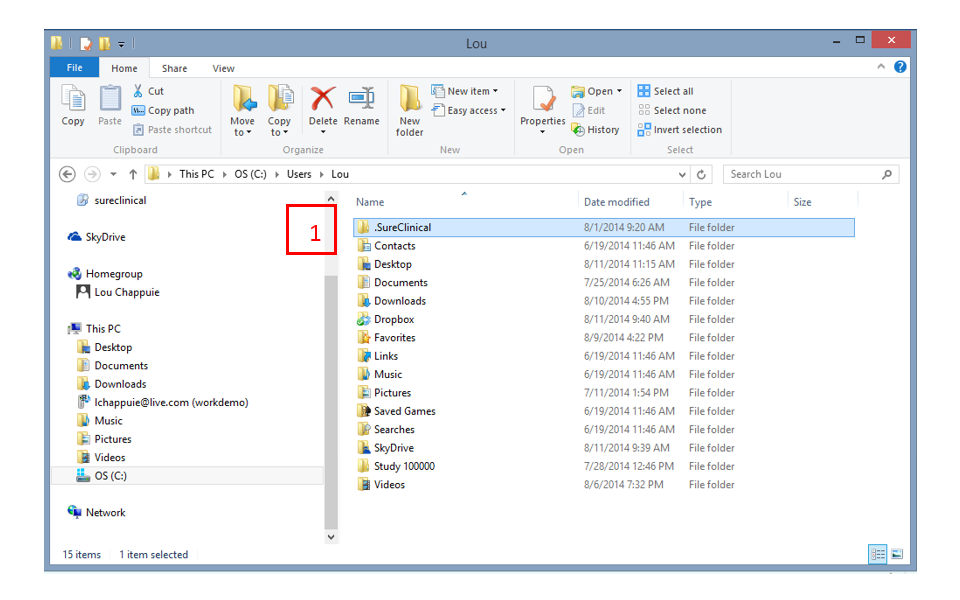Show file History

(596, 130)
